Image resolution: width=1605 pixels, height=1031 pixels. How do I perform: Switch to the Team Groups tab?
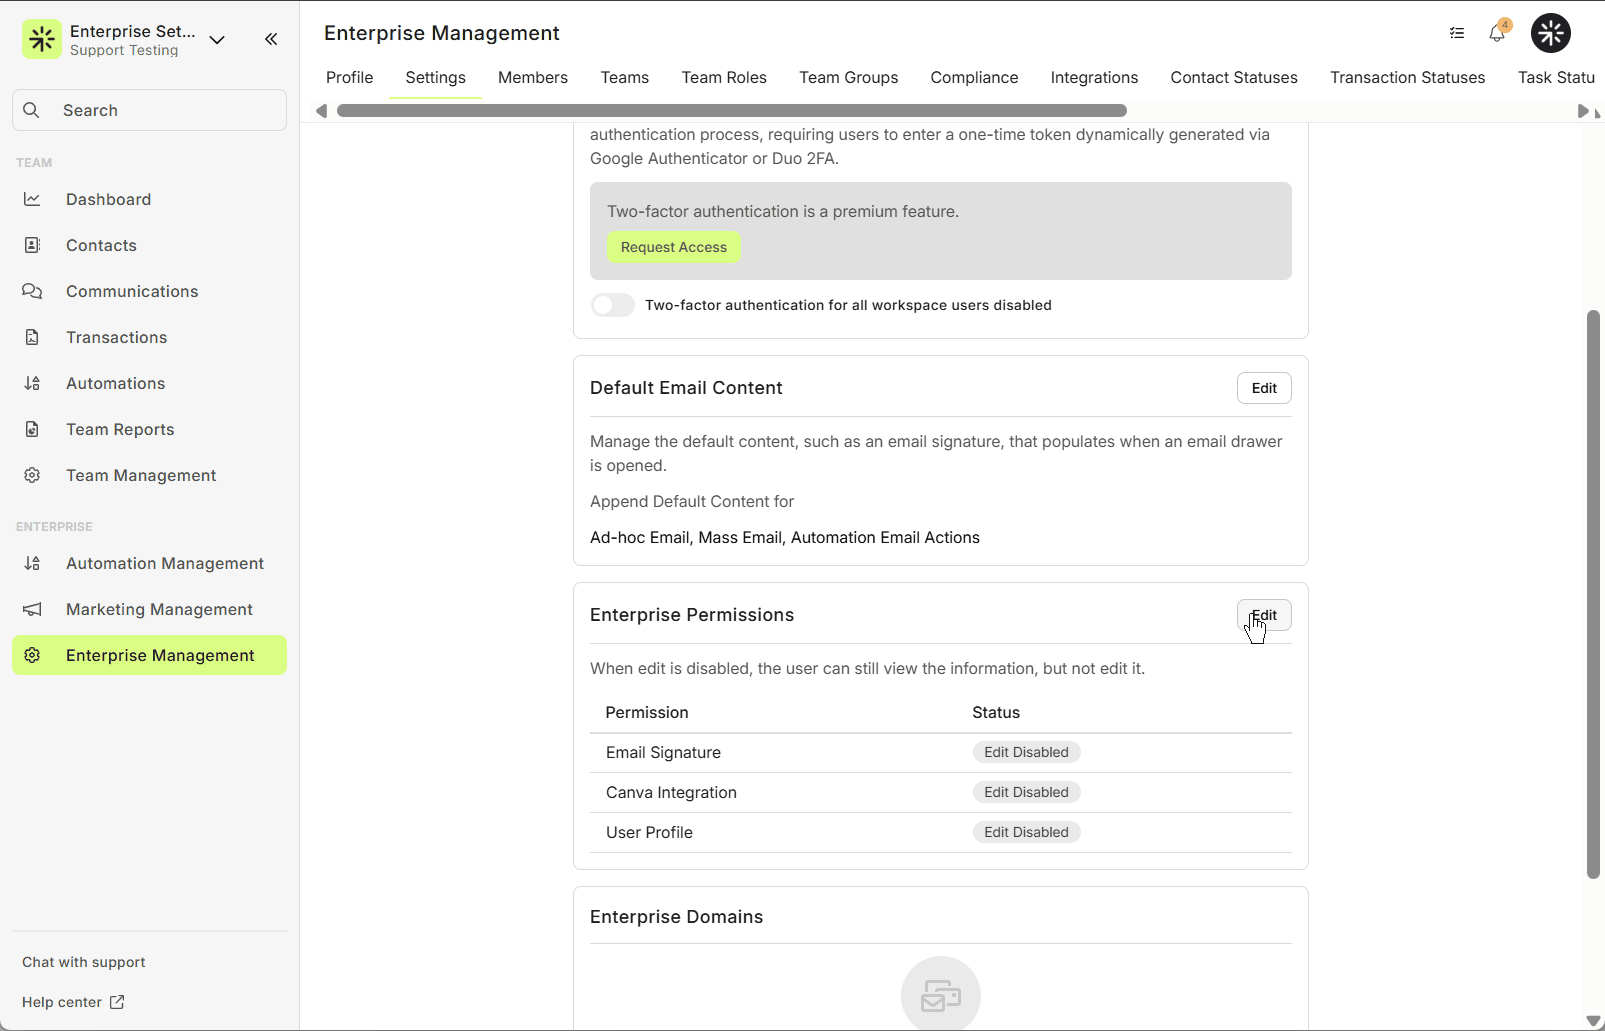[849, 77]
